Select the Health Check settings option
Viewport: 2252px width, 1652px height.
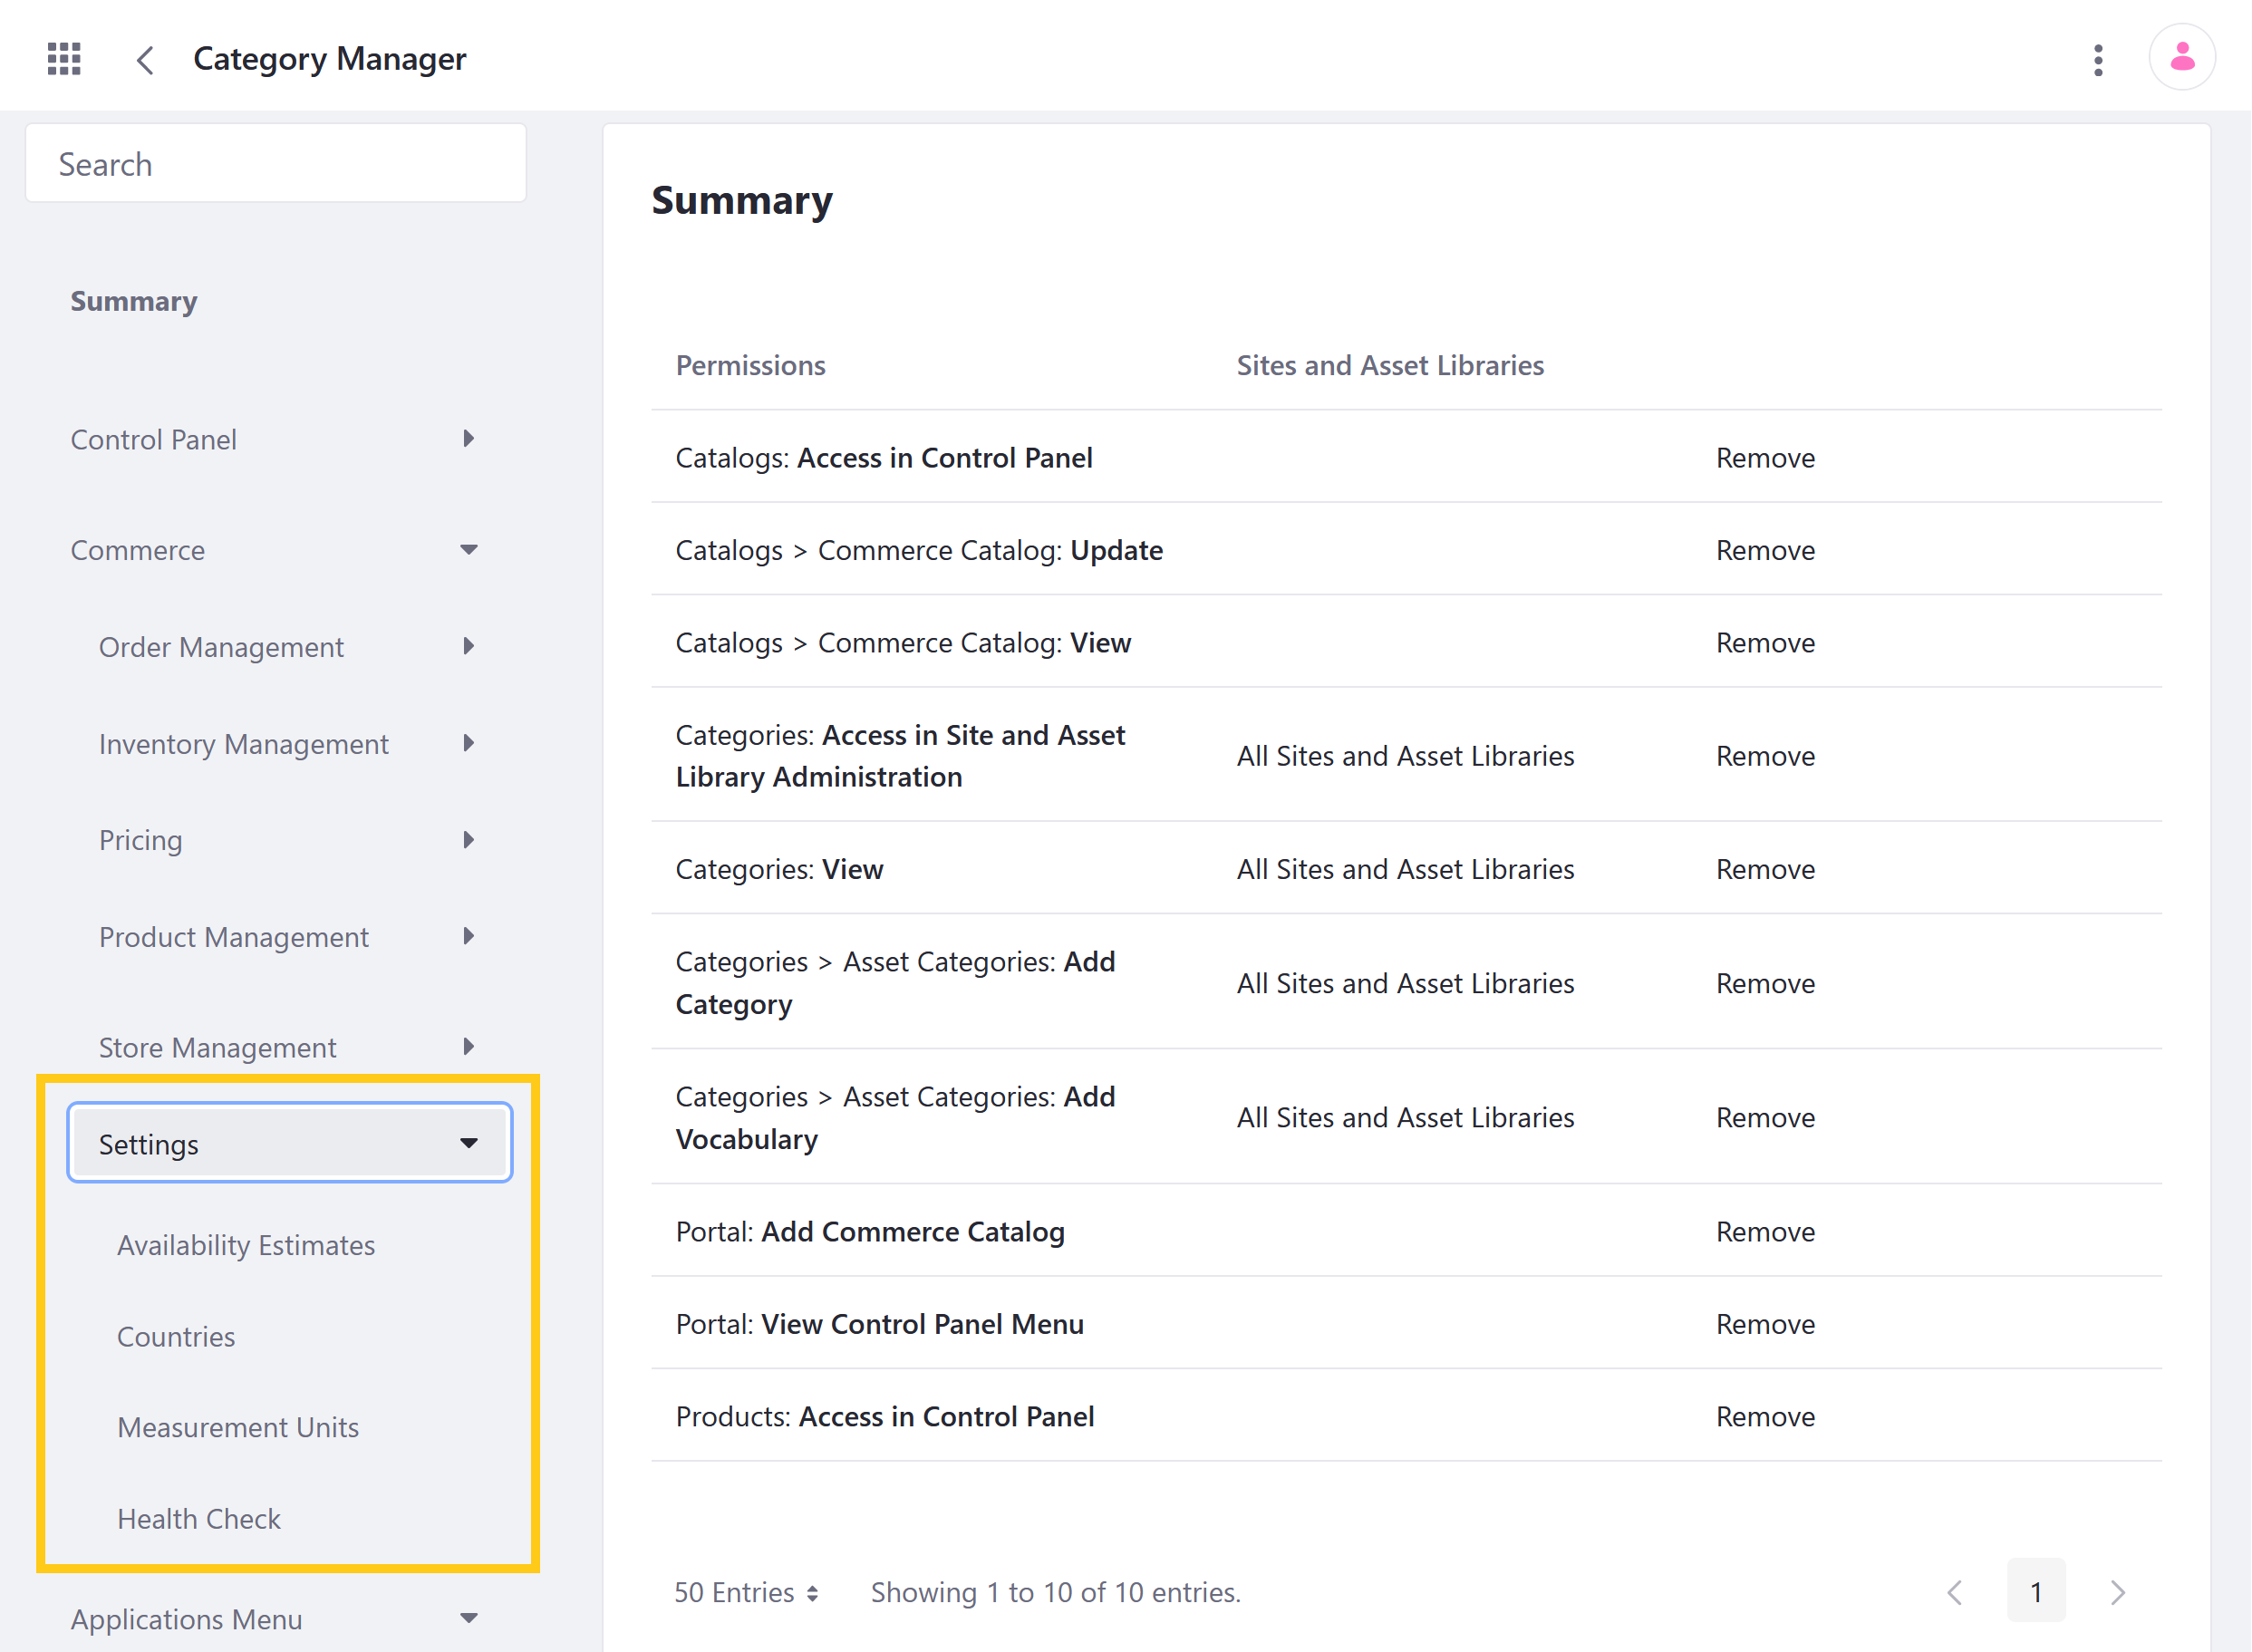click(199, 1517)
